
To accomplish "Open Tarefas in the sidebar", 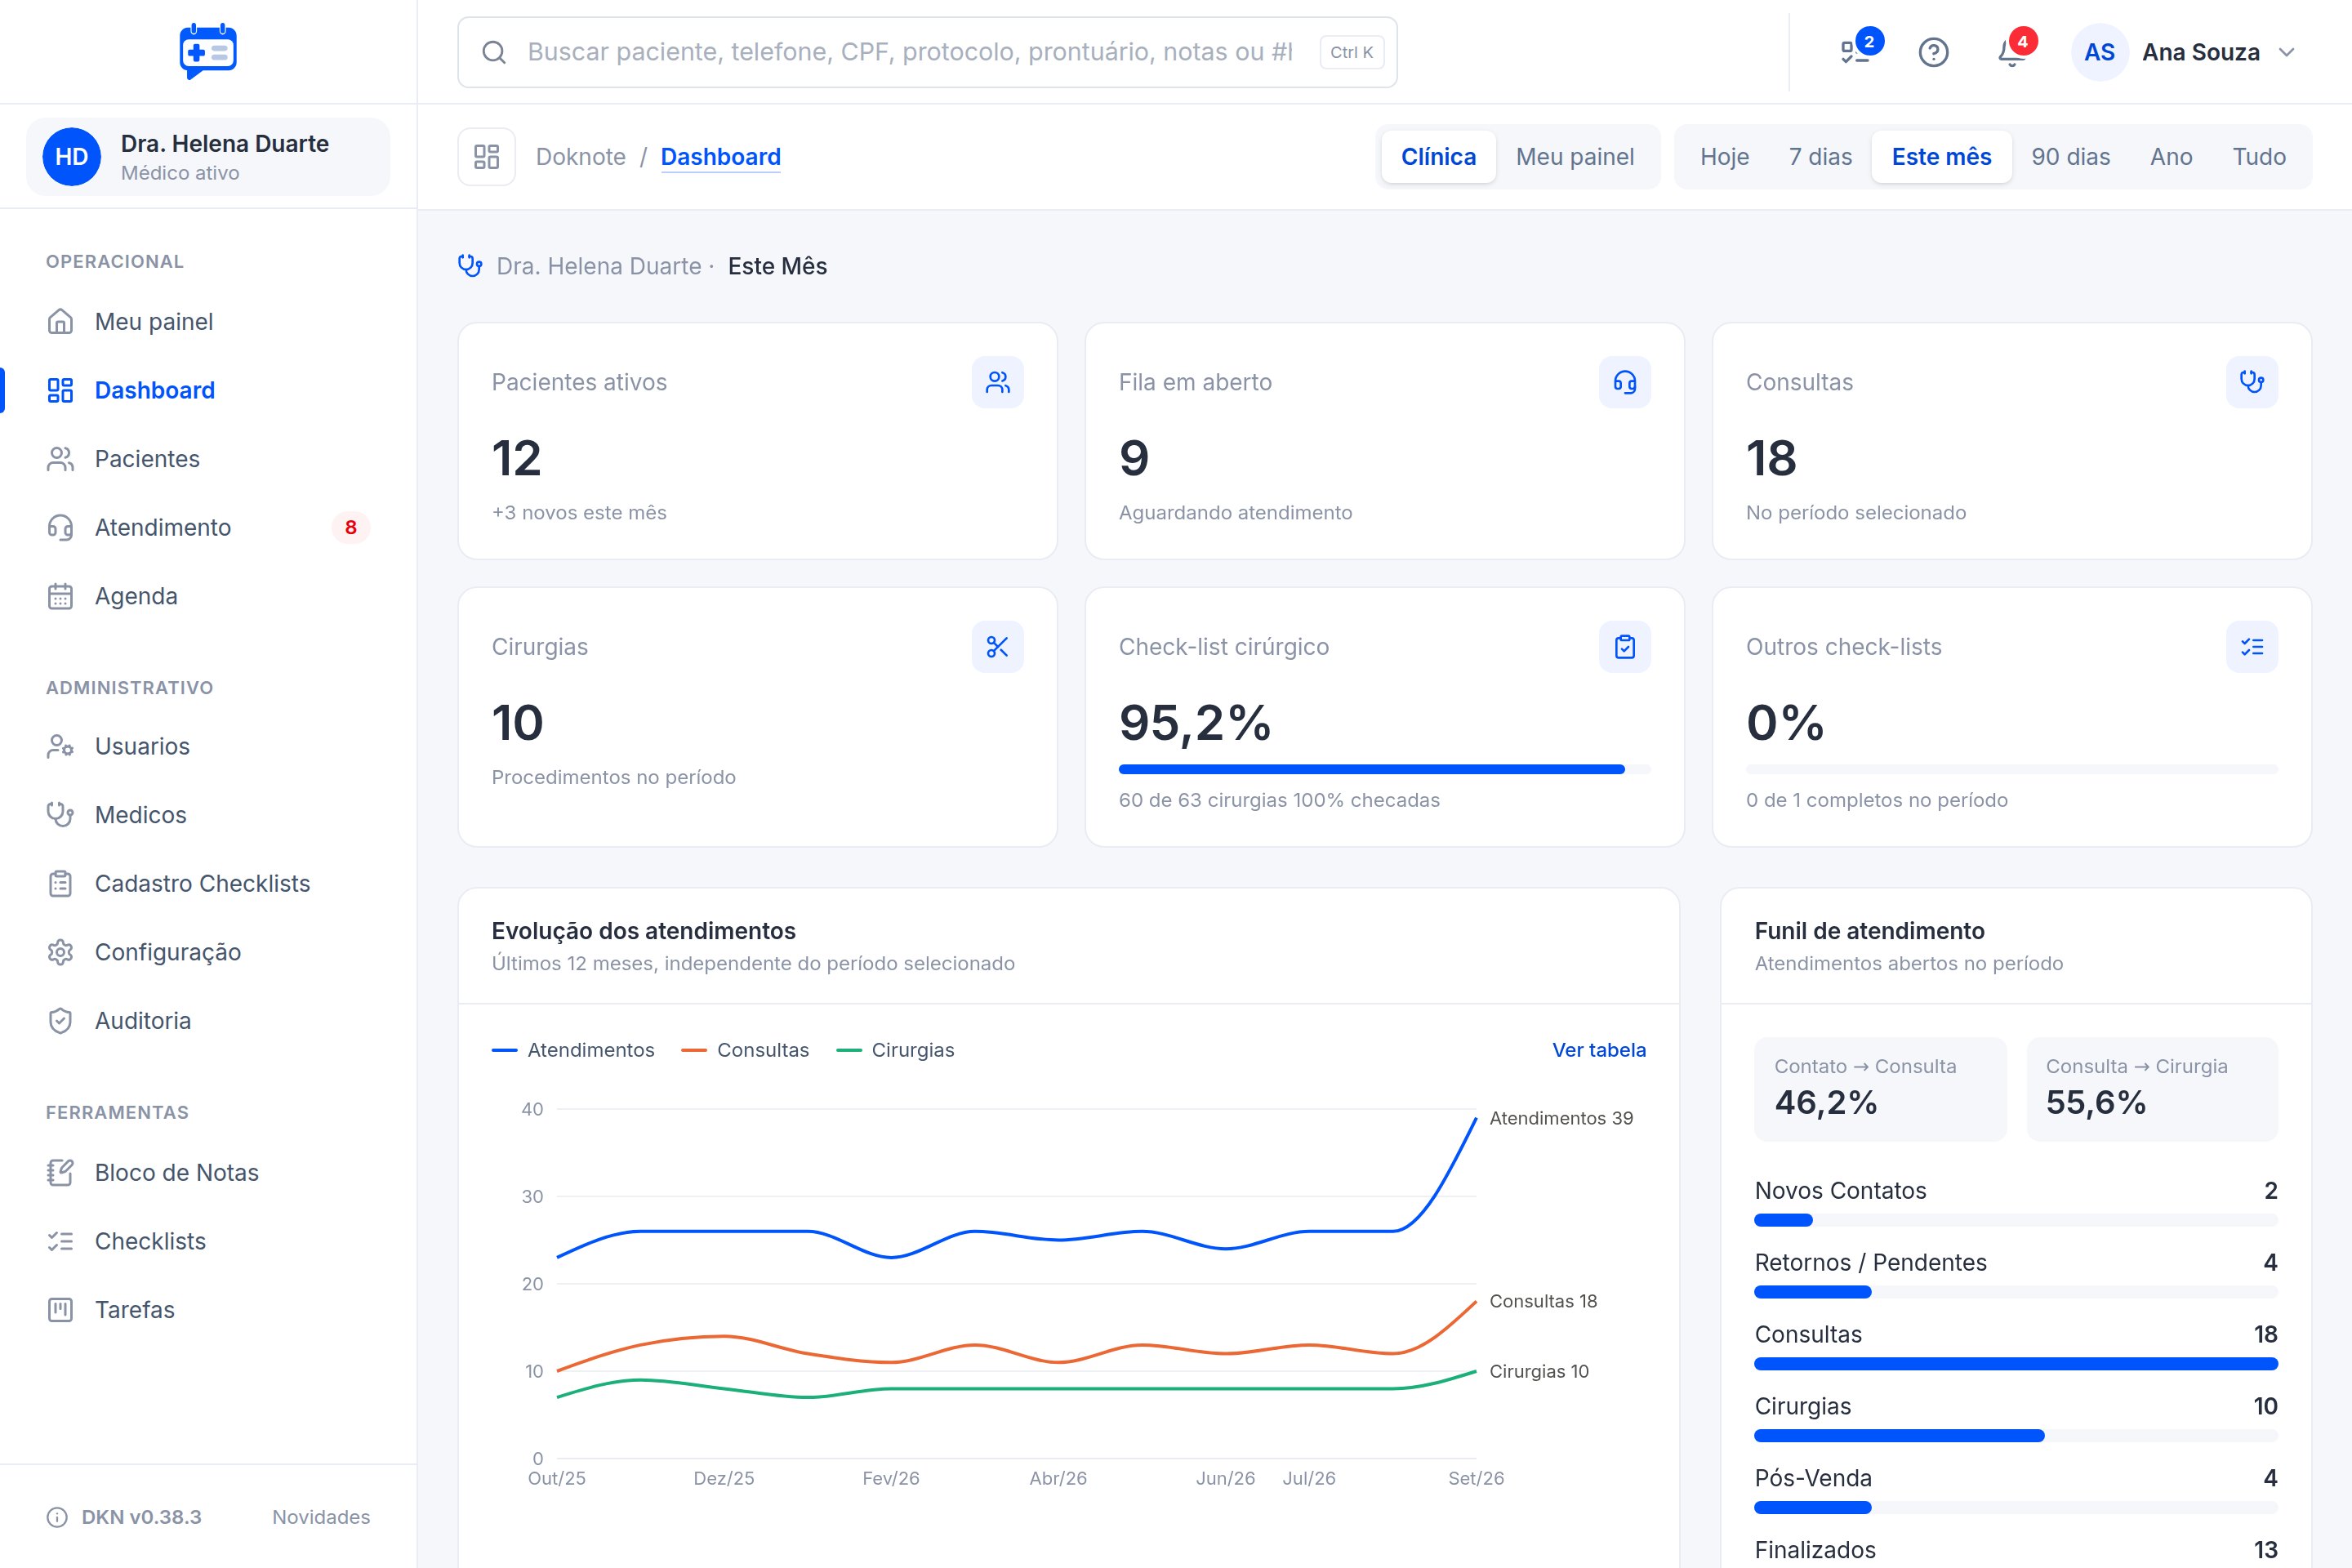I will click(208, 1310).
